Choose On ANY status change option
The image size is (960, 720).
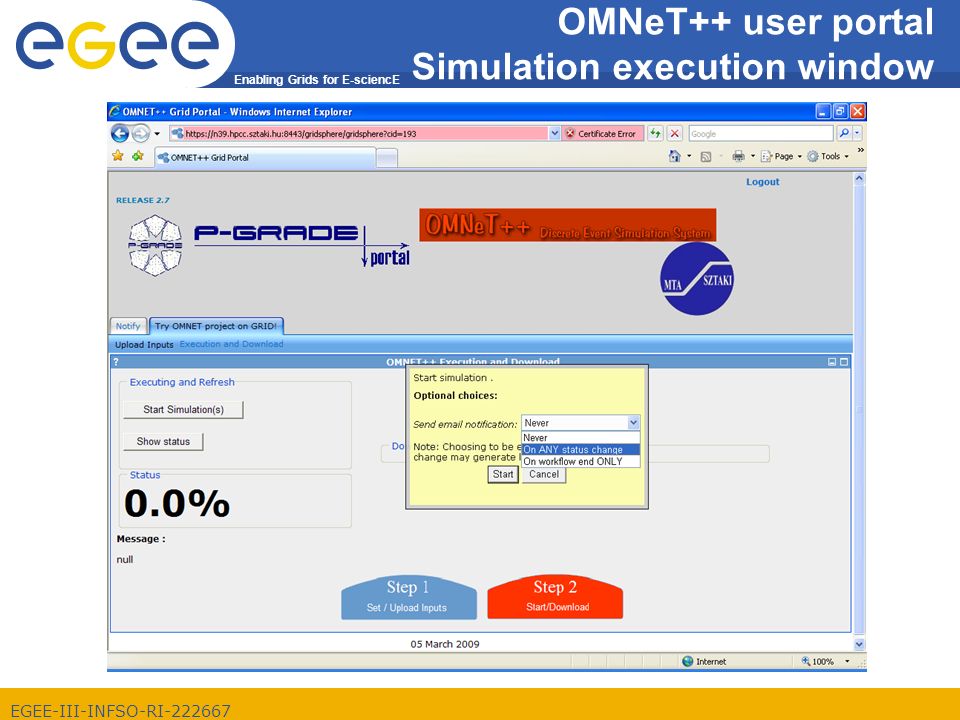click(580, 449)
